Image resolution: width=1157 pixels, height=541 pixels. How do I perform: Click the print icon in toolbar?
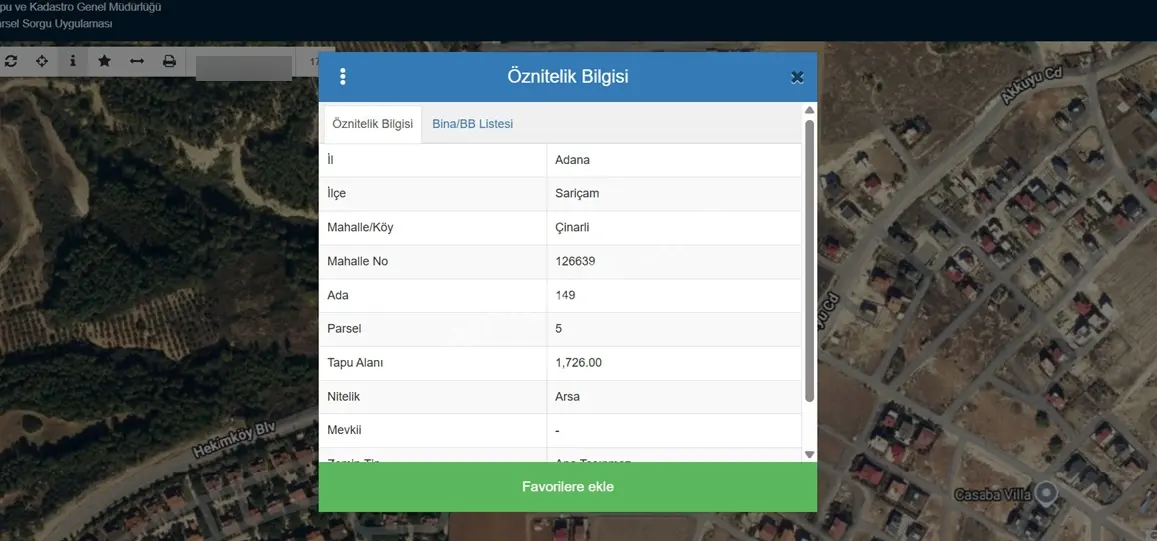click(169, 61)
